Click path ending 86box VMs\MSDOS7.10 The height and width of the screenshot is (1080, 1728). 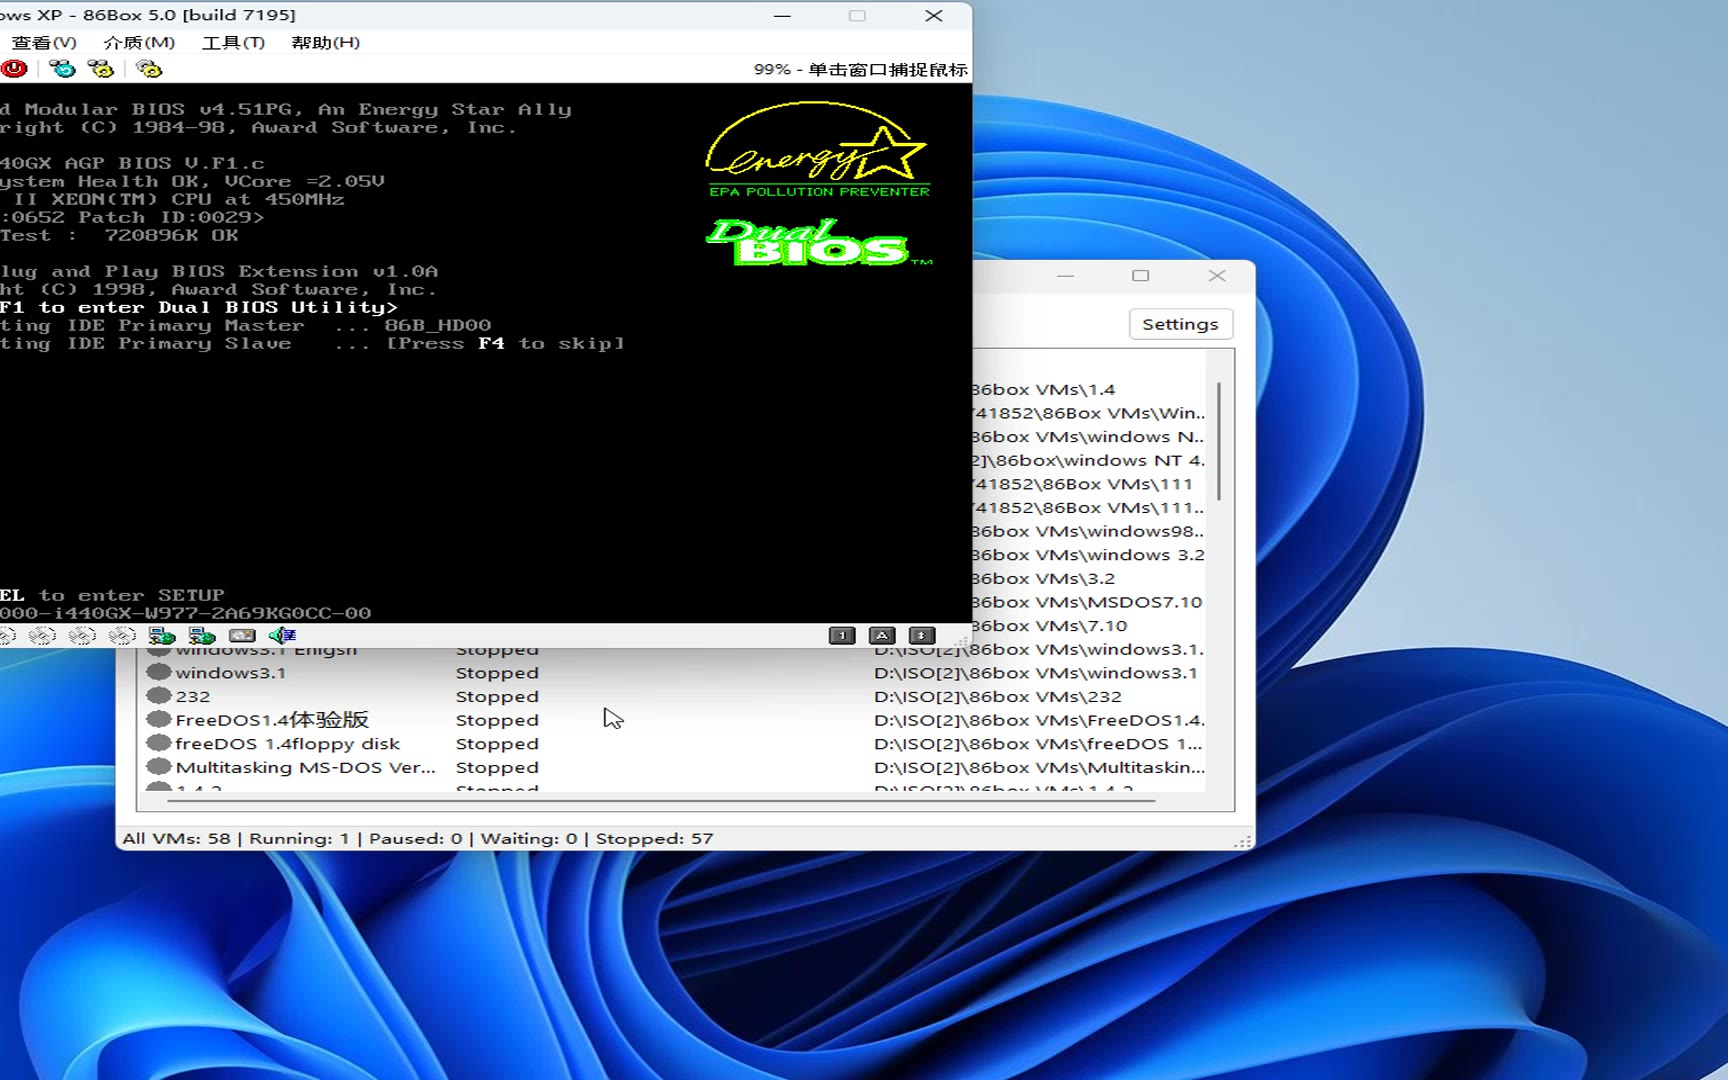pos(1088,602)
